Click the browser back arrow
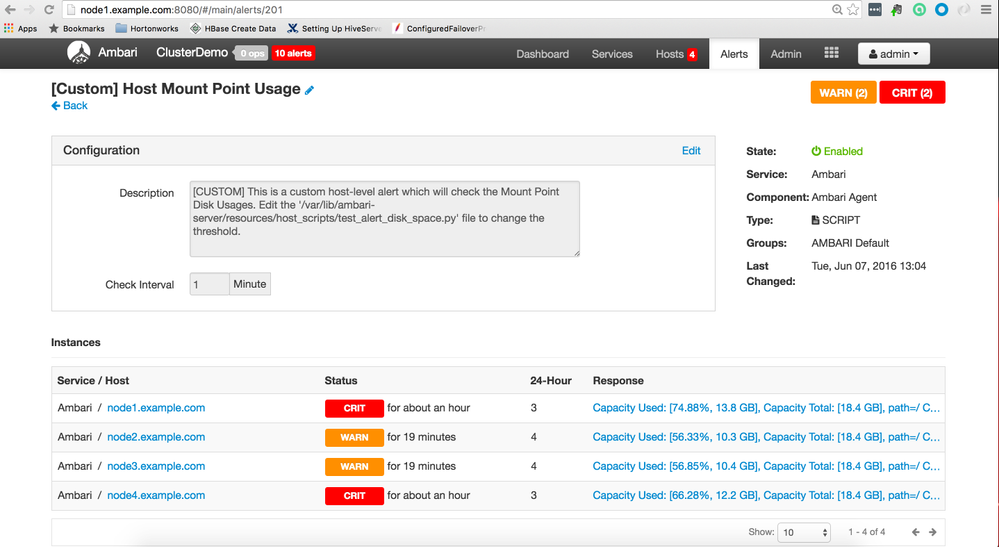The image size is (999, 547). click(10, 10)
